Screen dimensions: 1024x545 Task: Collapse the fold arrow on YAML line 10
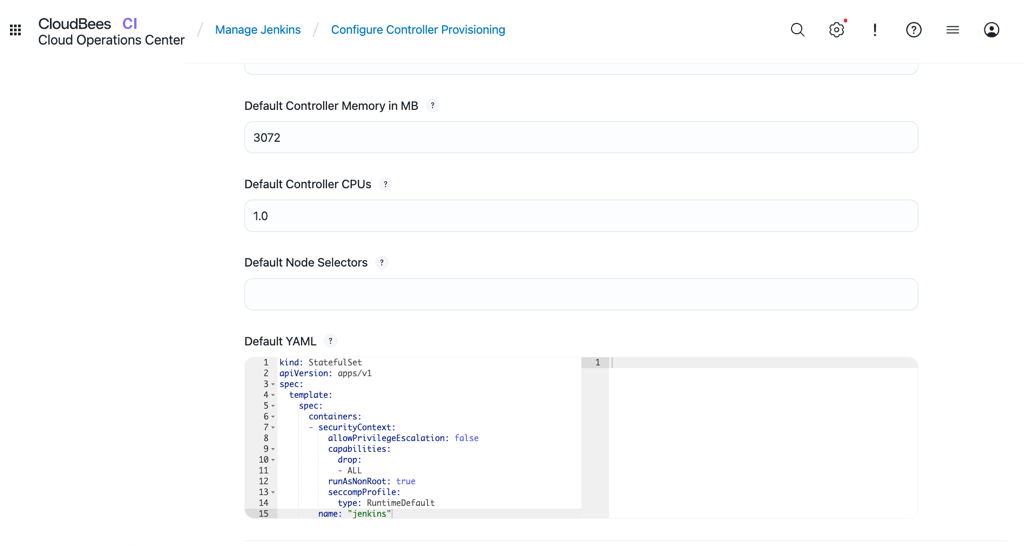pyautogui.click(x=273, y=459)
